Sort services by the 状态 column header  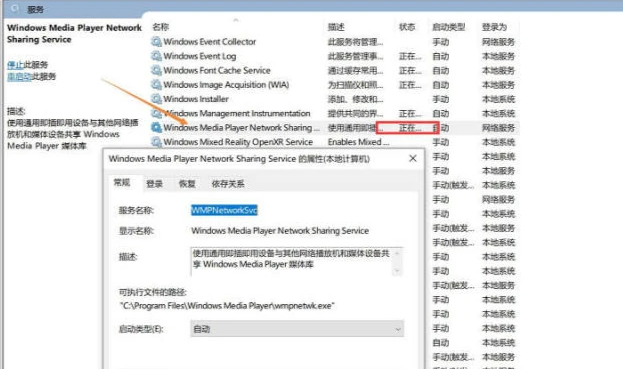(407, 27)
